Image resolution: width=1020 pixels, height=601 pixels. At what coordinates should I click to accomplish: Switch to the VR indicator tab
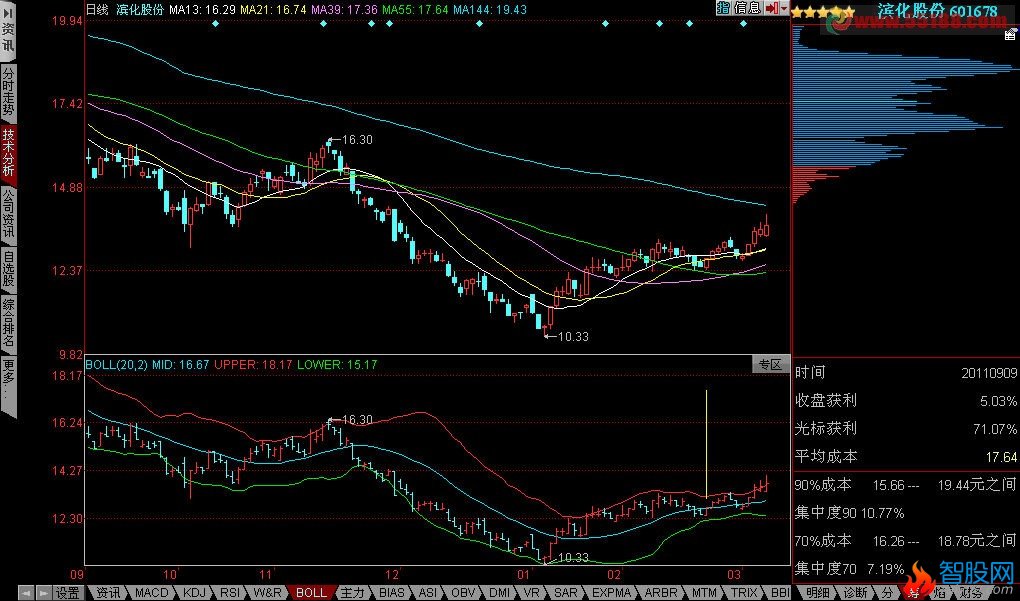(x=531, y=593)
